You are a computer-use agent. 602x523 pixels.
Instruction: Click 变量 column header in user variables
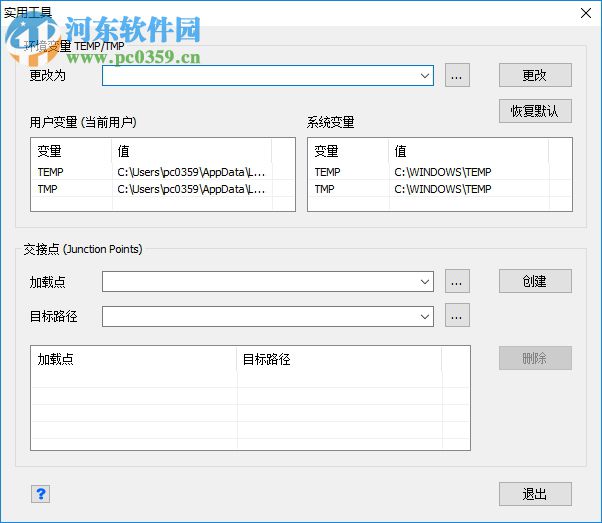71,151
